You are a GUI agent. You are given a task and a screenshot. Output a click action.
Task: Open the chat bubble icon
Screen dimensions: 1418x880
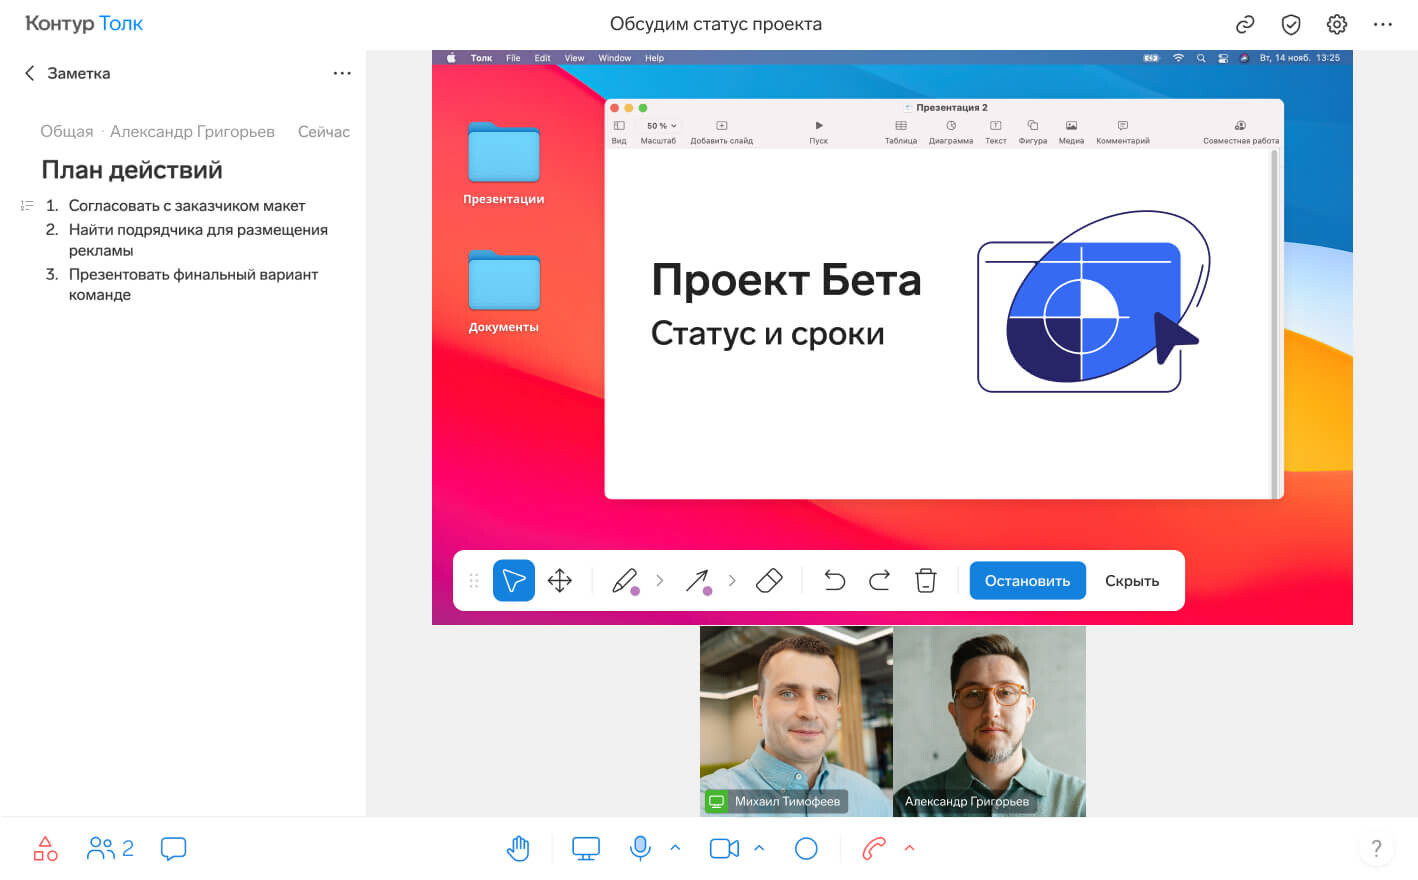pyautogui.click(x=174, y=849)
